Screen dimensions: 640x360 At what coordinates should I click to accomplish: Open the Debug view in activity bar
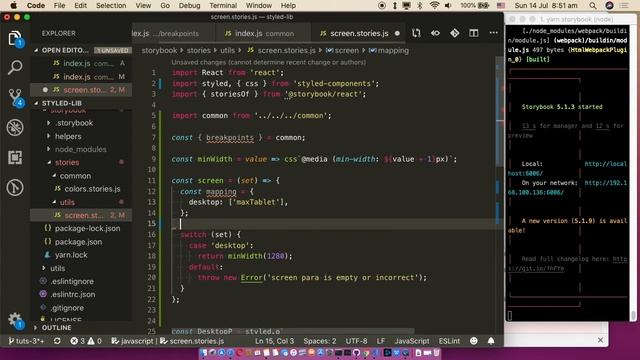pyautogui.click(x=15, y=128)
